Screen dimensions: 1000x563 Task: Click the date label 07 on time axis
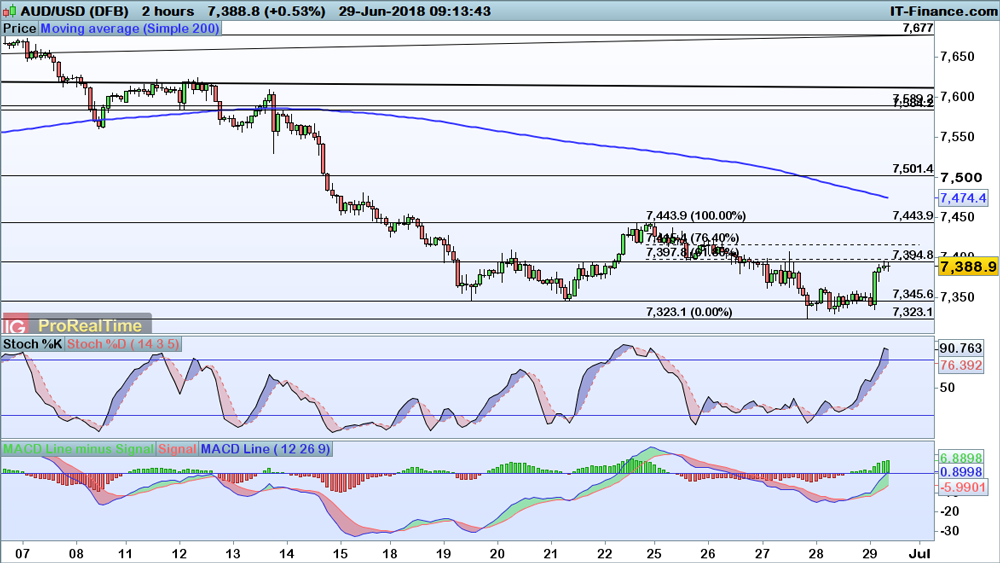click(x=22, y=553)
